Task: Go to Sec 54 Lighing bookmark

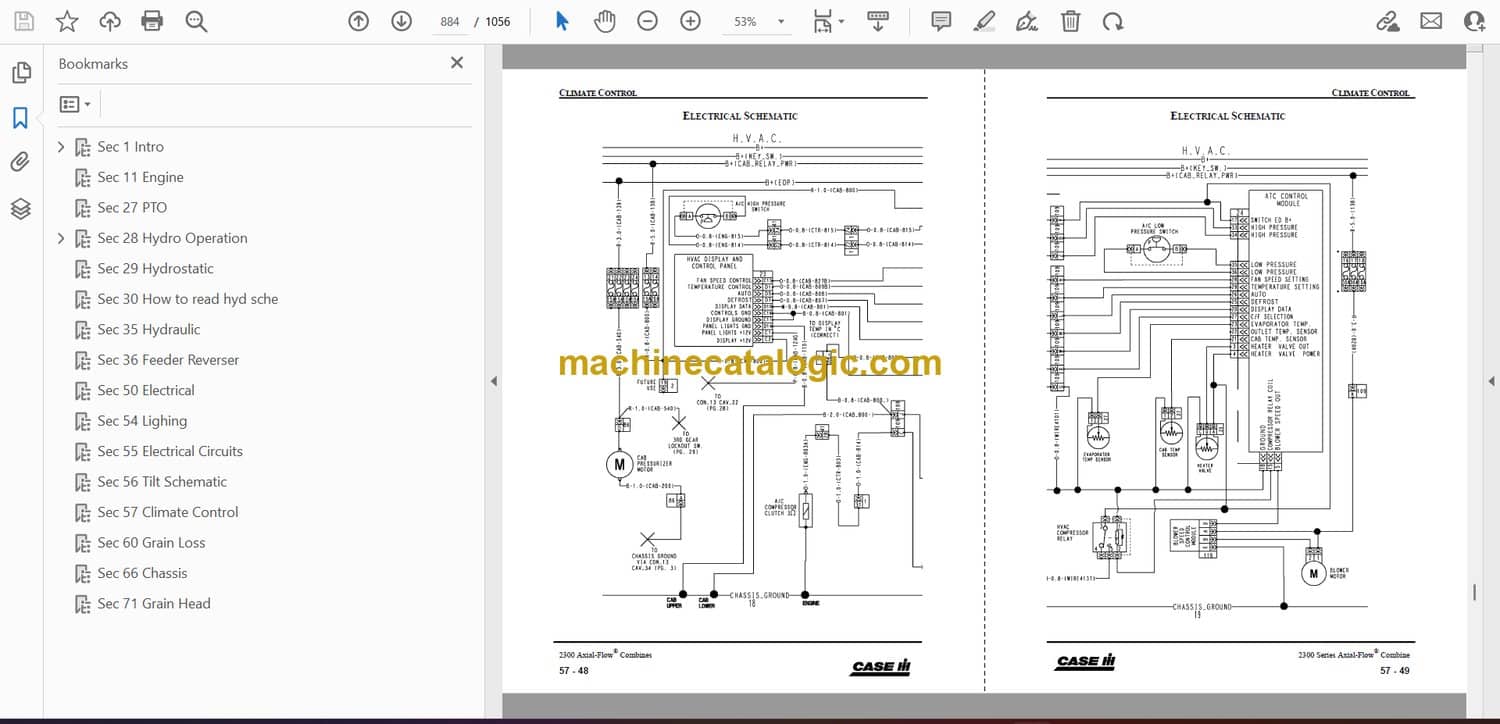Action: [142, 421]
